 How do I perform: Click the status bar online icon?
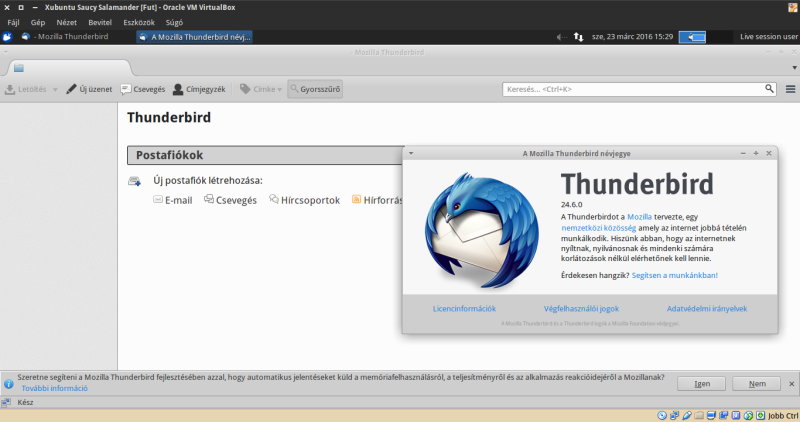6,403
